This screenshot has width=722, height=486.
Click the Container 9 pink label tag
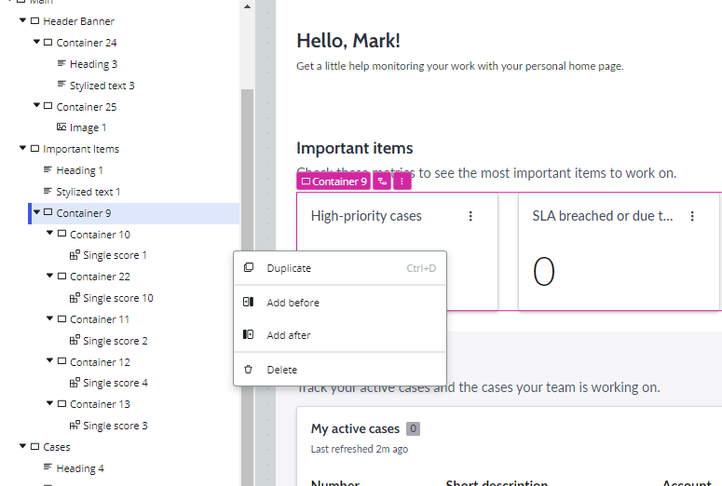[334, 182]
